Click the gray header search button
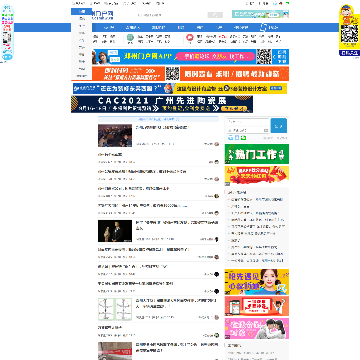Viewport: 360px width, 360px height. (215, 15)
